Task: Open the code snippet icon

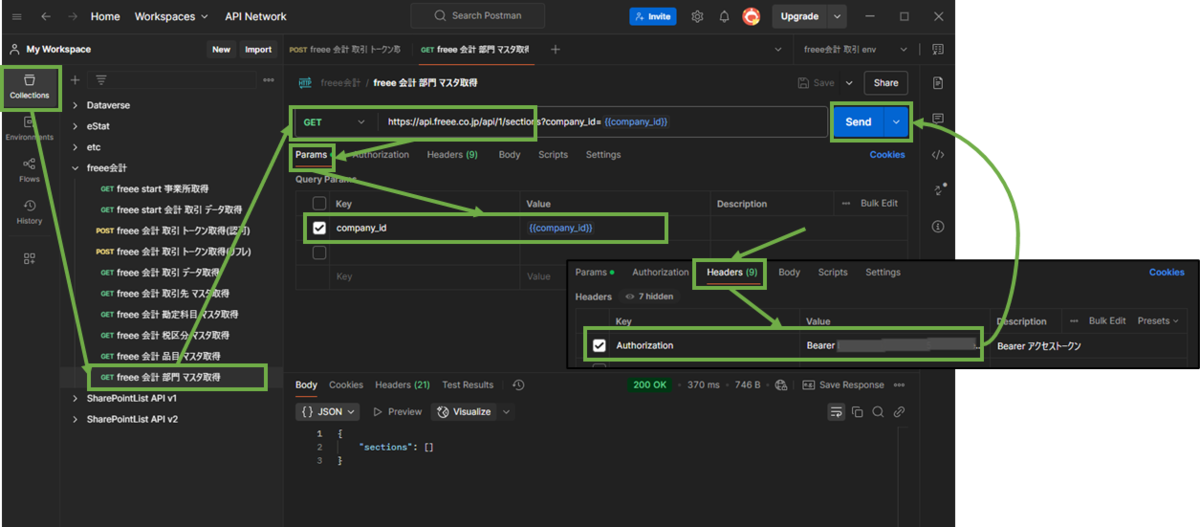Action: pyautogui.click(x=938, y=154)
